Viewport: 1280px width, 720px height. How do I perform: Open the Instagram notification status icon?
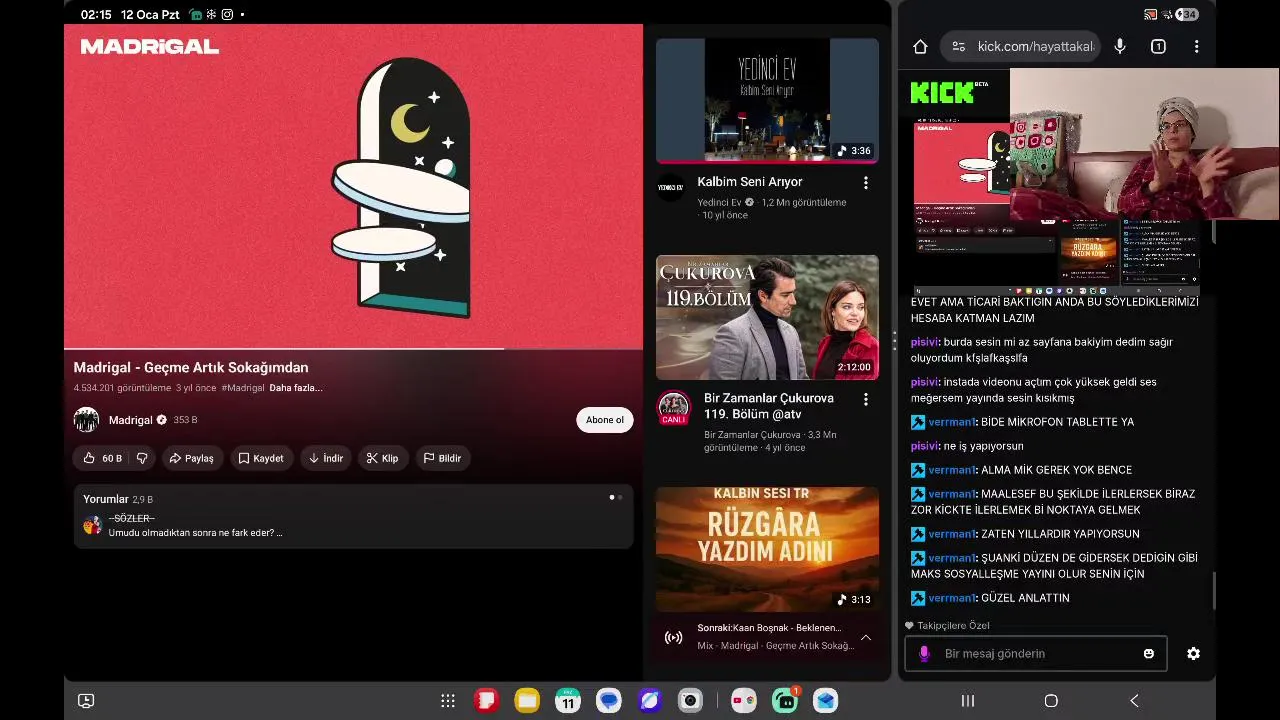click(228, 15)
